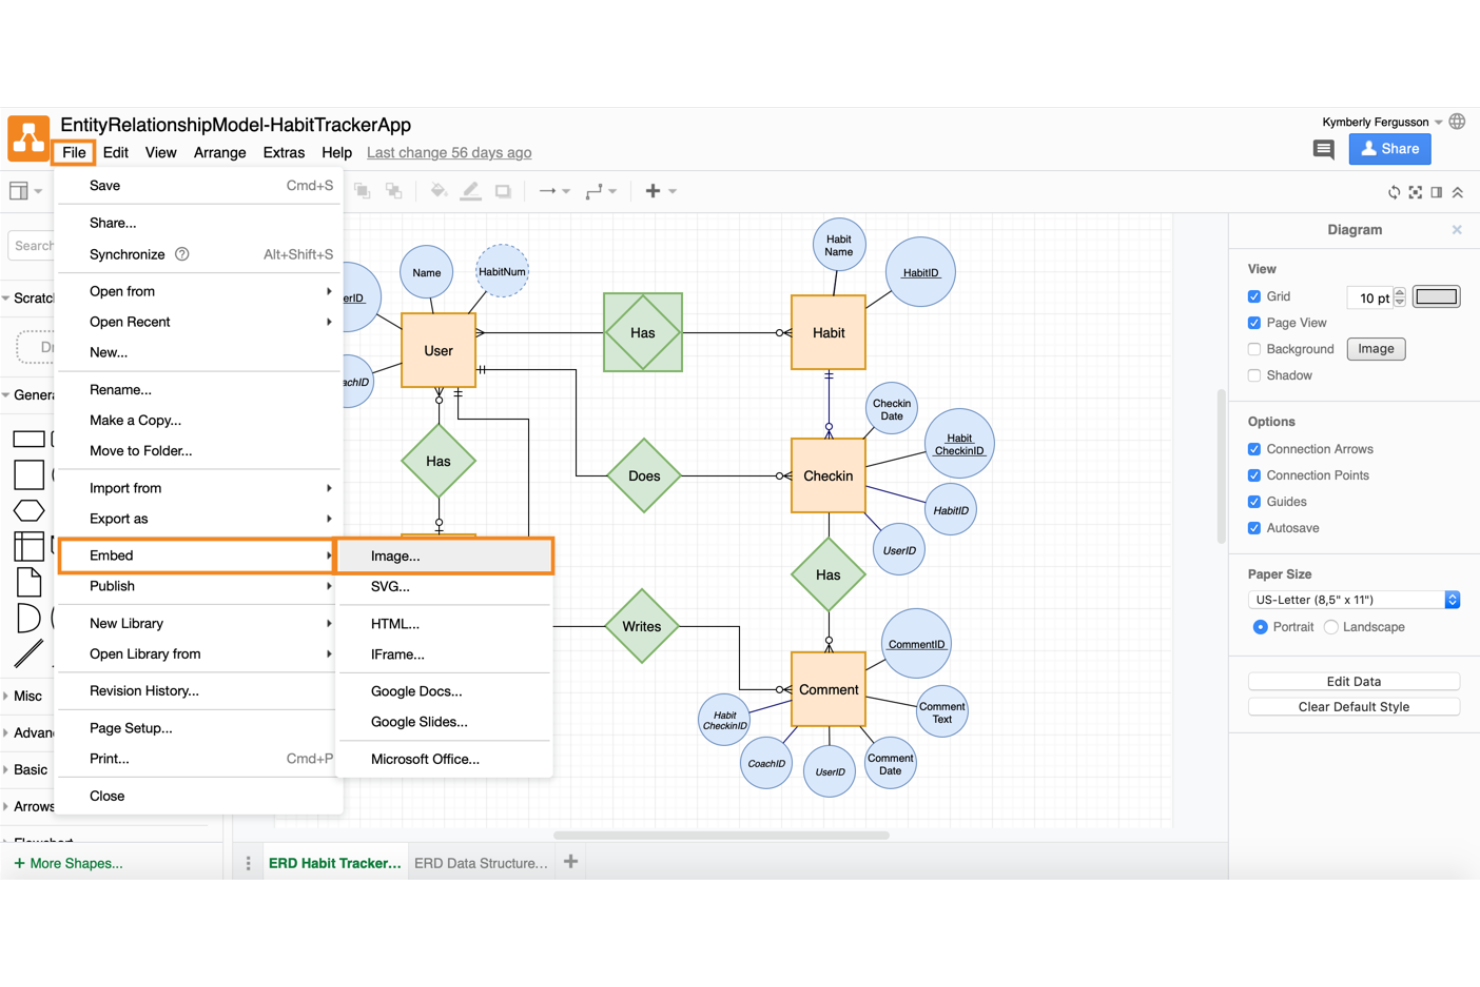Open the Paper Size dropdown
The width and height of the screenshot is (1480, 987).
point(1354,600)
